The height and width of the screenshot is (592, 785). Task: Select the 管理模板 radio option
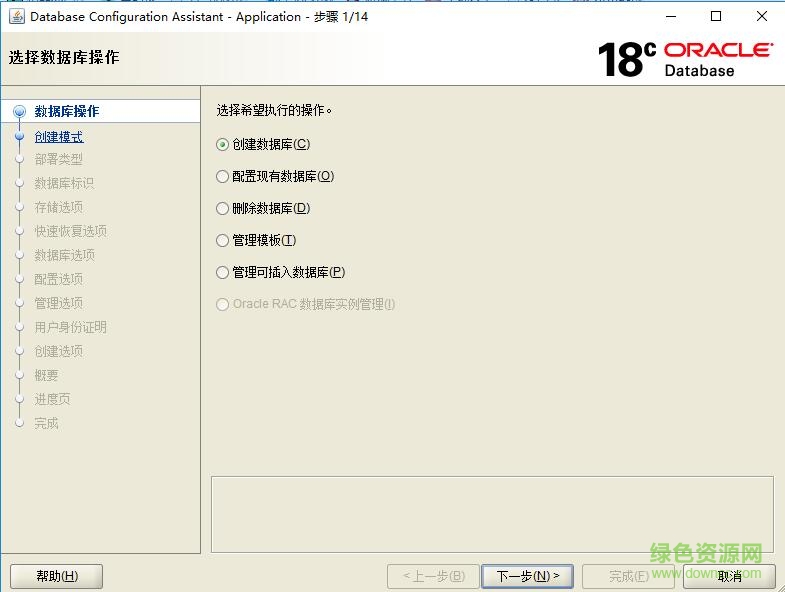pos(223,240)
